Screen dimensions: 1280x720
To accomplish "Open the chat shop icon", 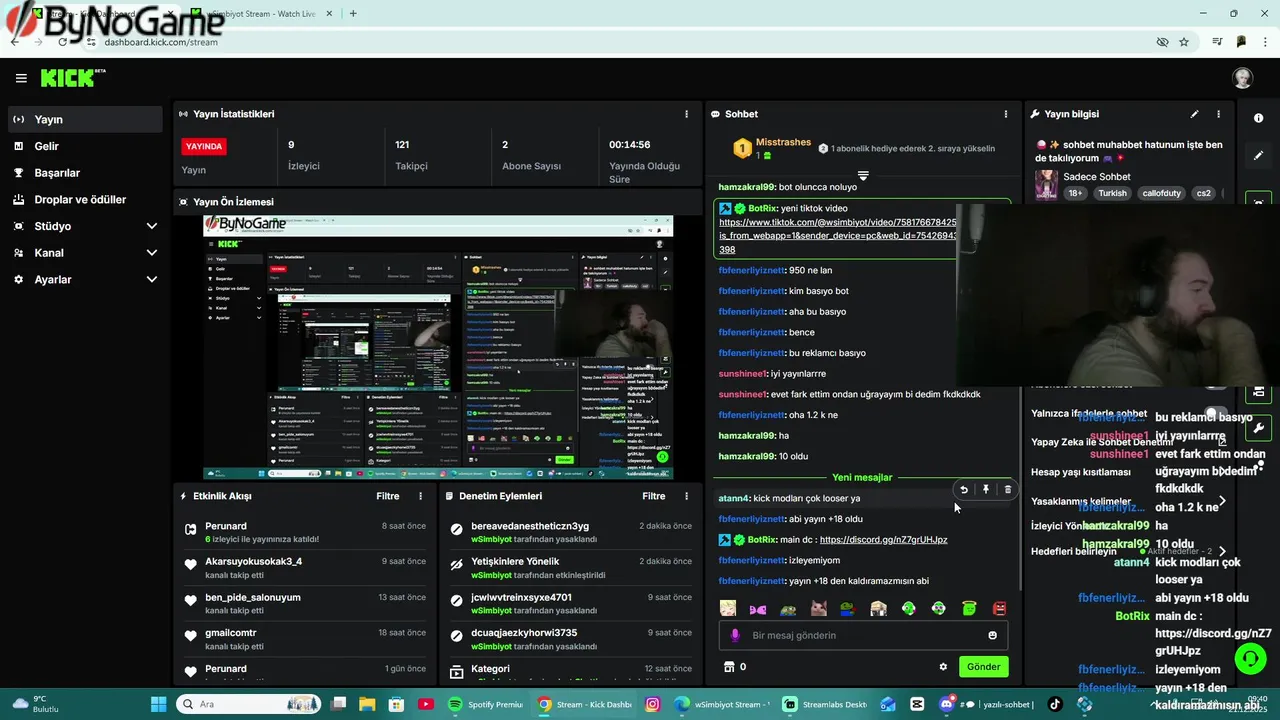I will 729,666.
